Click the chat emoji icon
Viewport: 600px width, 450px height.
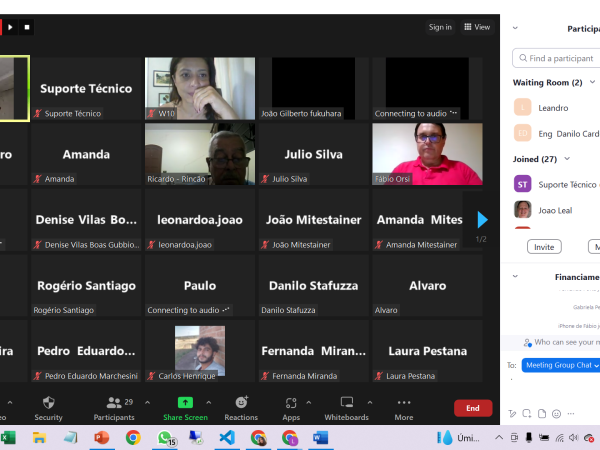556,414
